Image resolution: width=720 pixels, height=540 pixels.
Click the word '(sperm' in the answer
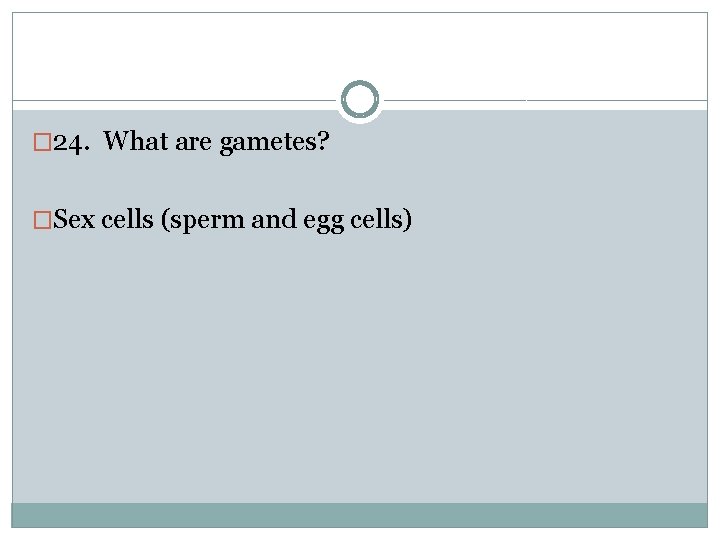coord(203,221)
